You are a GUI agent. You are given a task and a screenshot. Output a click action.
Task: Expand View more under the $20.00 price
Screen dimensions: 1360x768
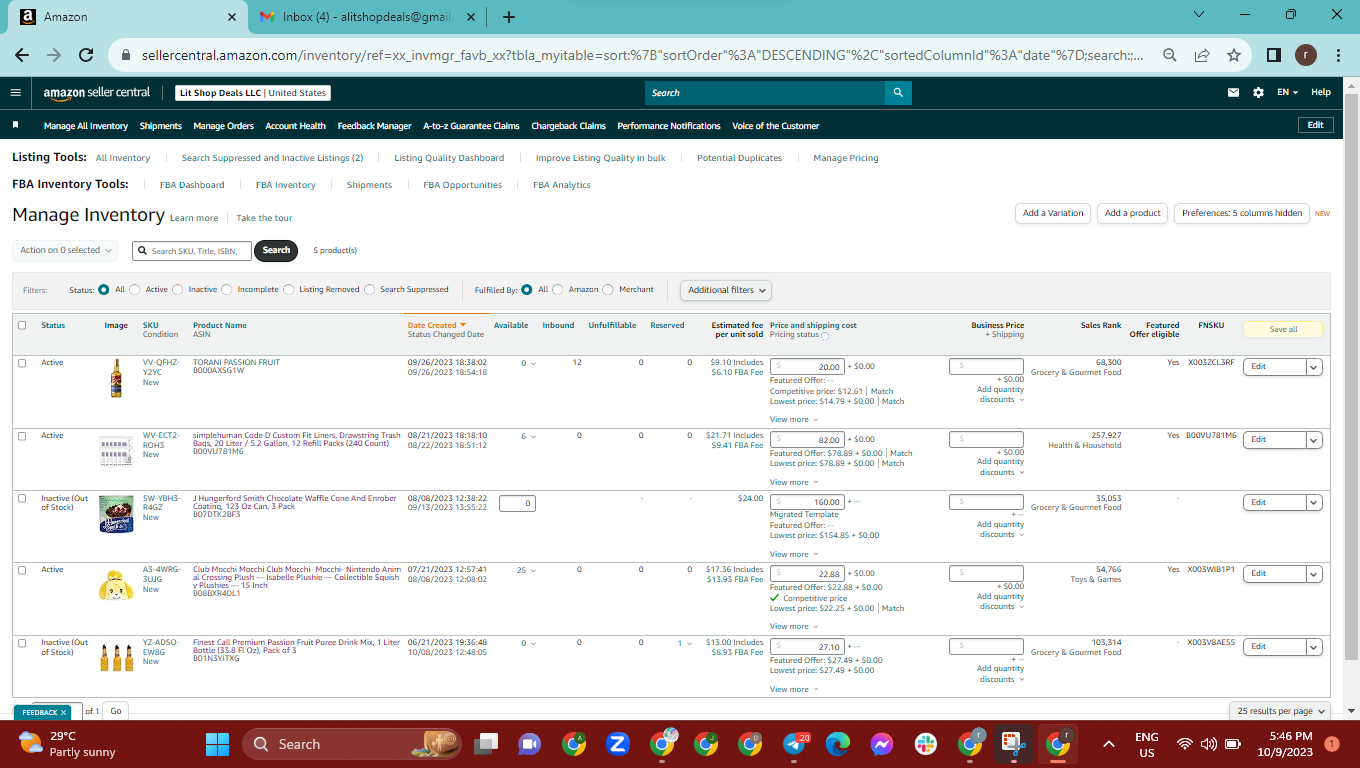[x=794, y=420]
